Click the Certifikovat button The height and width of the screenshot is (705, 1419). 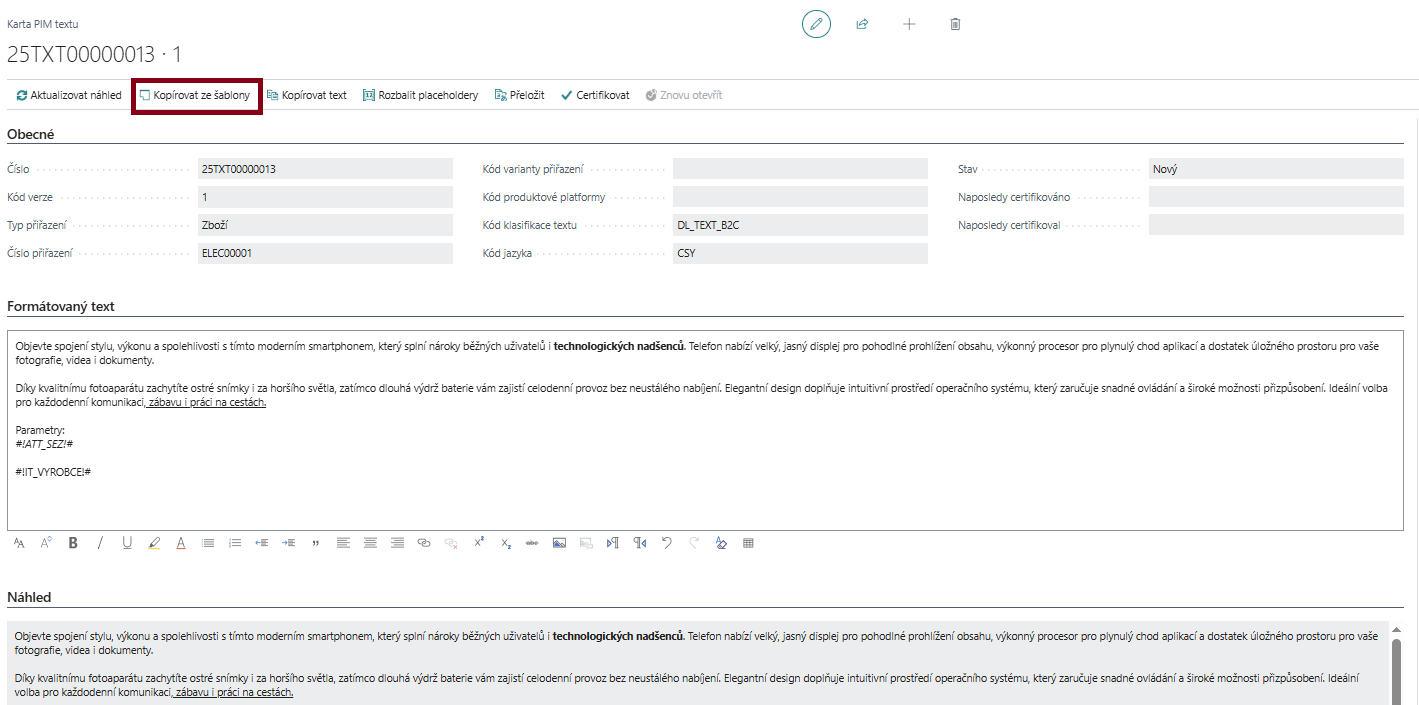point(595,95)
